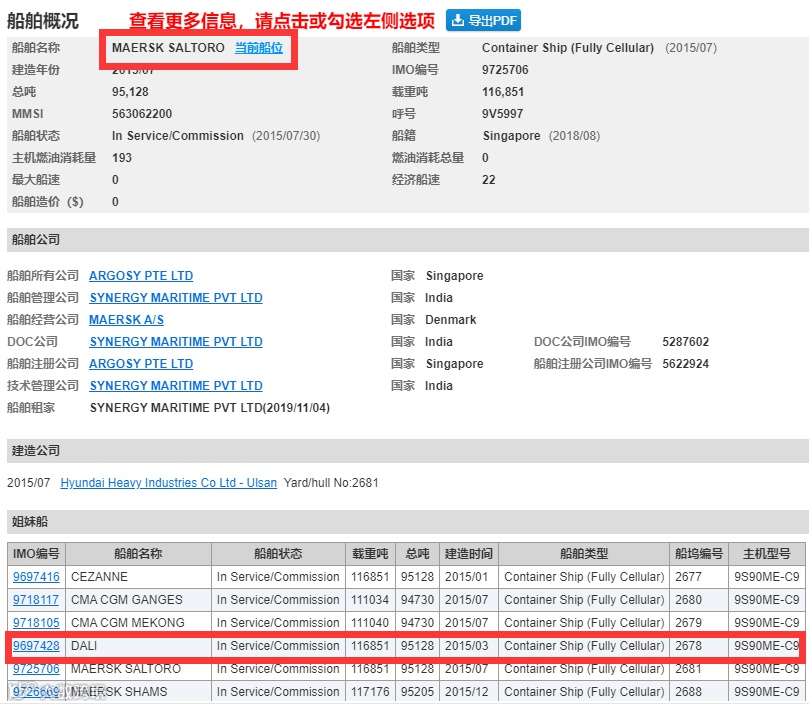Viewport: 809px width, 707px height.
Task: Click the registered company IMO number 5622924
Action: 686,364
